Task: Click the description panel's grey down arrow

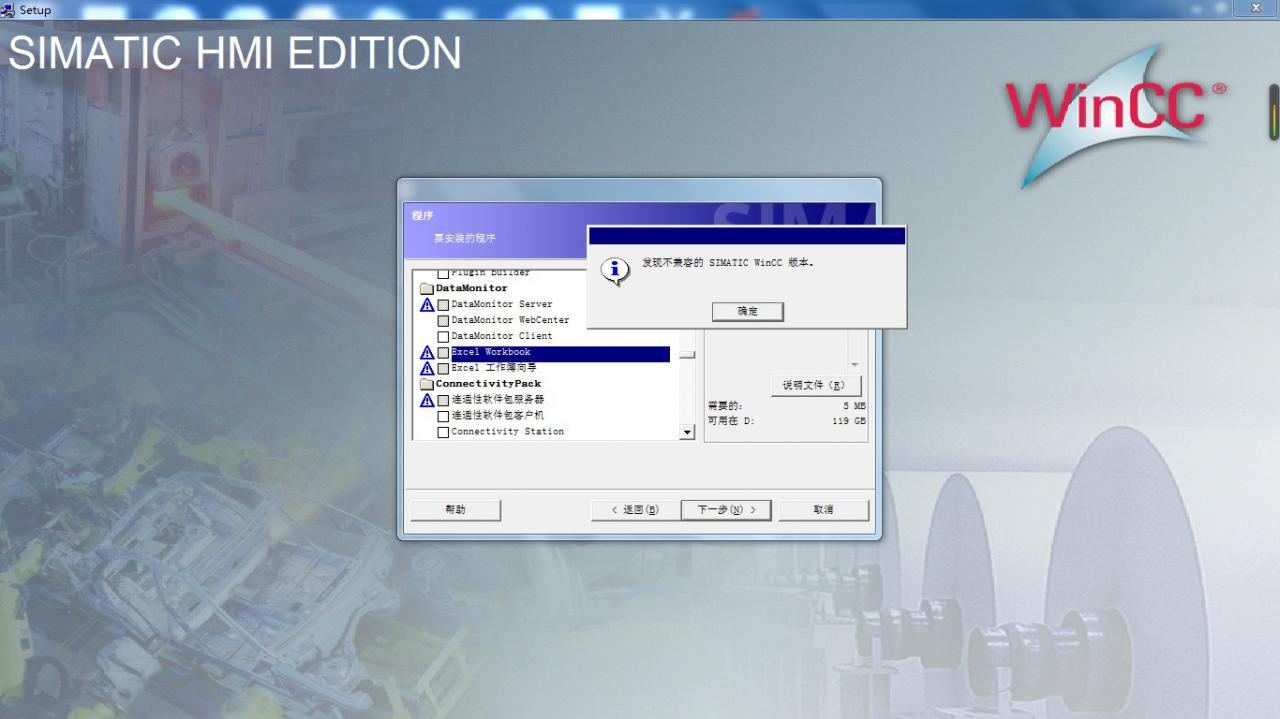Action: point(855,365)
